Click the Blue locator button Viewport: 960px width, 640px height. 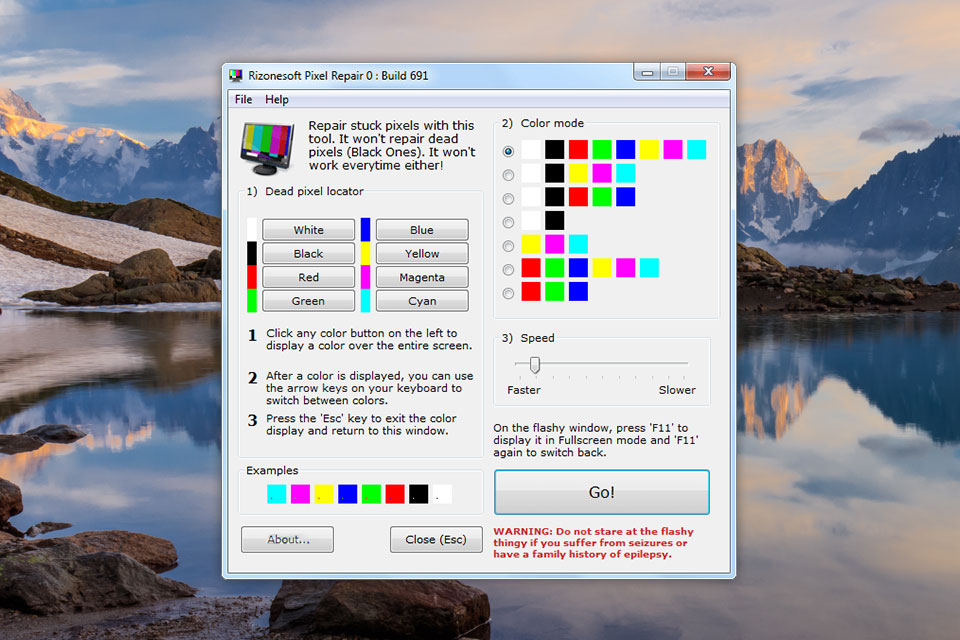(422, 230)
